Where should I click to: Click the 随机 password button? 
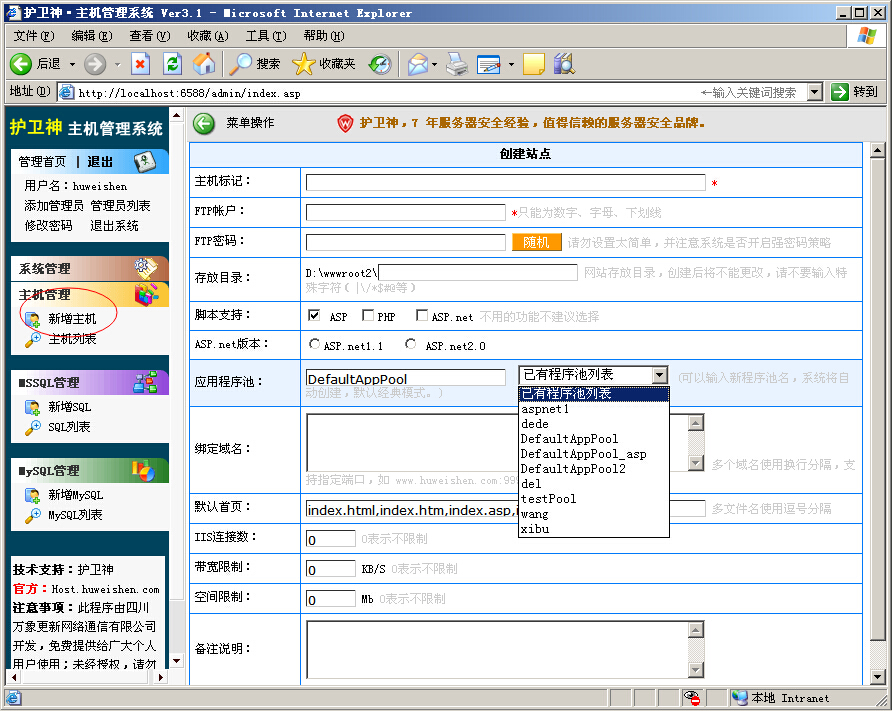[x=536, y=242]
